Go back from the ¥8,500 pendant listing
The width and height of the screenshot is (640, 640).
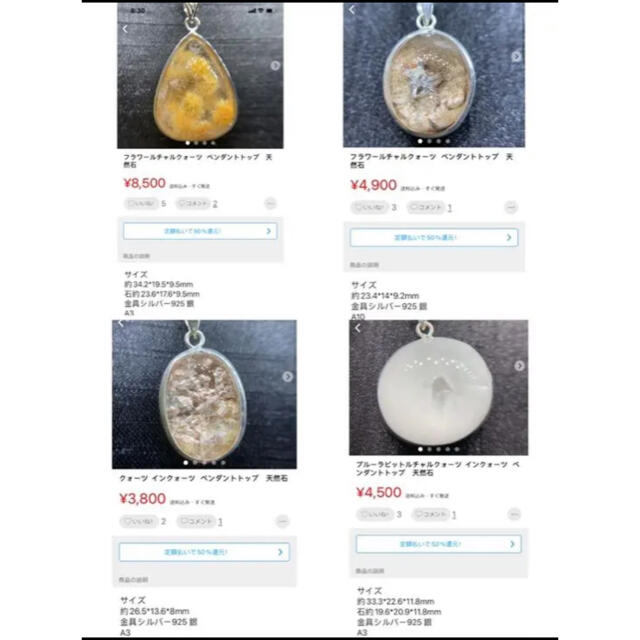pyautogui.click(x=125, y=29)
